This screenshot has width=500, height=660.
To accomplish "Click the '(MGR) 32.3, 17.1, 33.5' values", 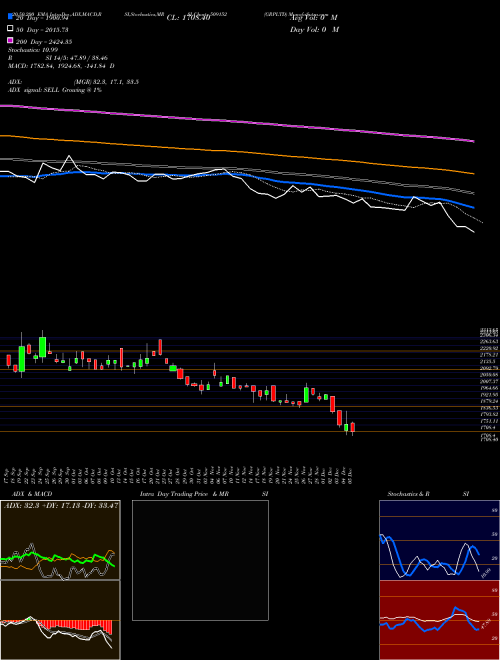I will click(106, 82).
